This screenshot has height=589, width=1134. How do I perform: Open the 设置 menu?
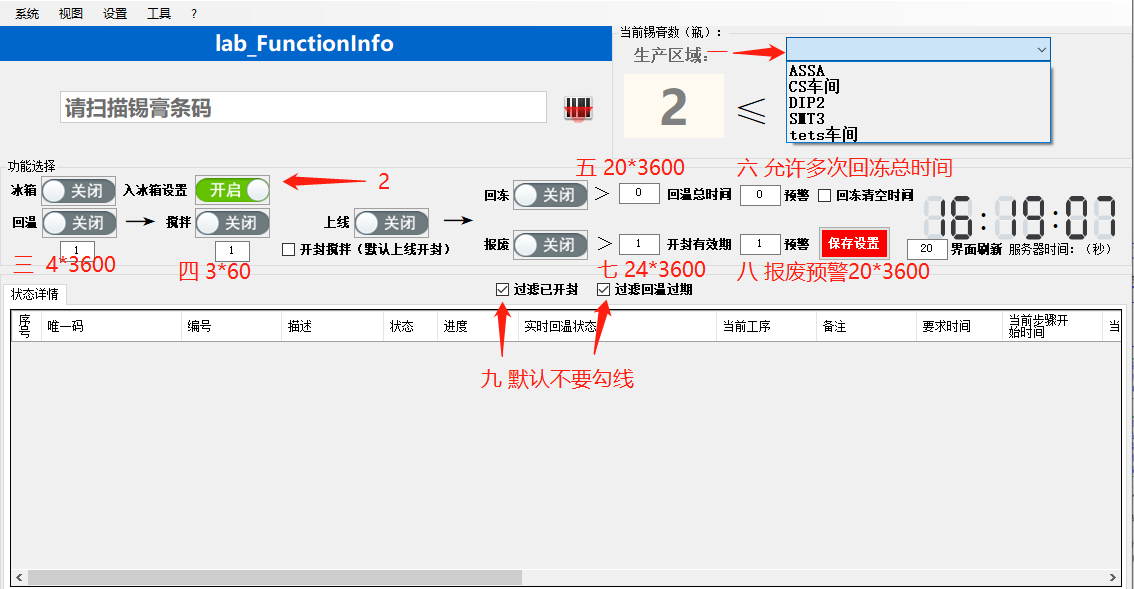(115, 14)
